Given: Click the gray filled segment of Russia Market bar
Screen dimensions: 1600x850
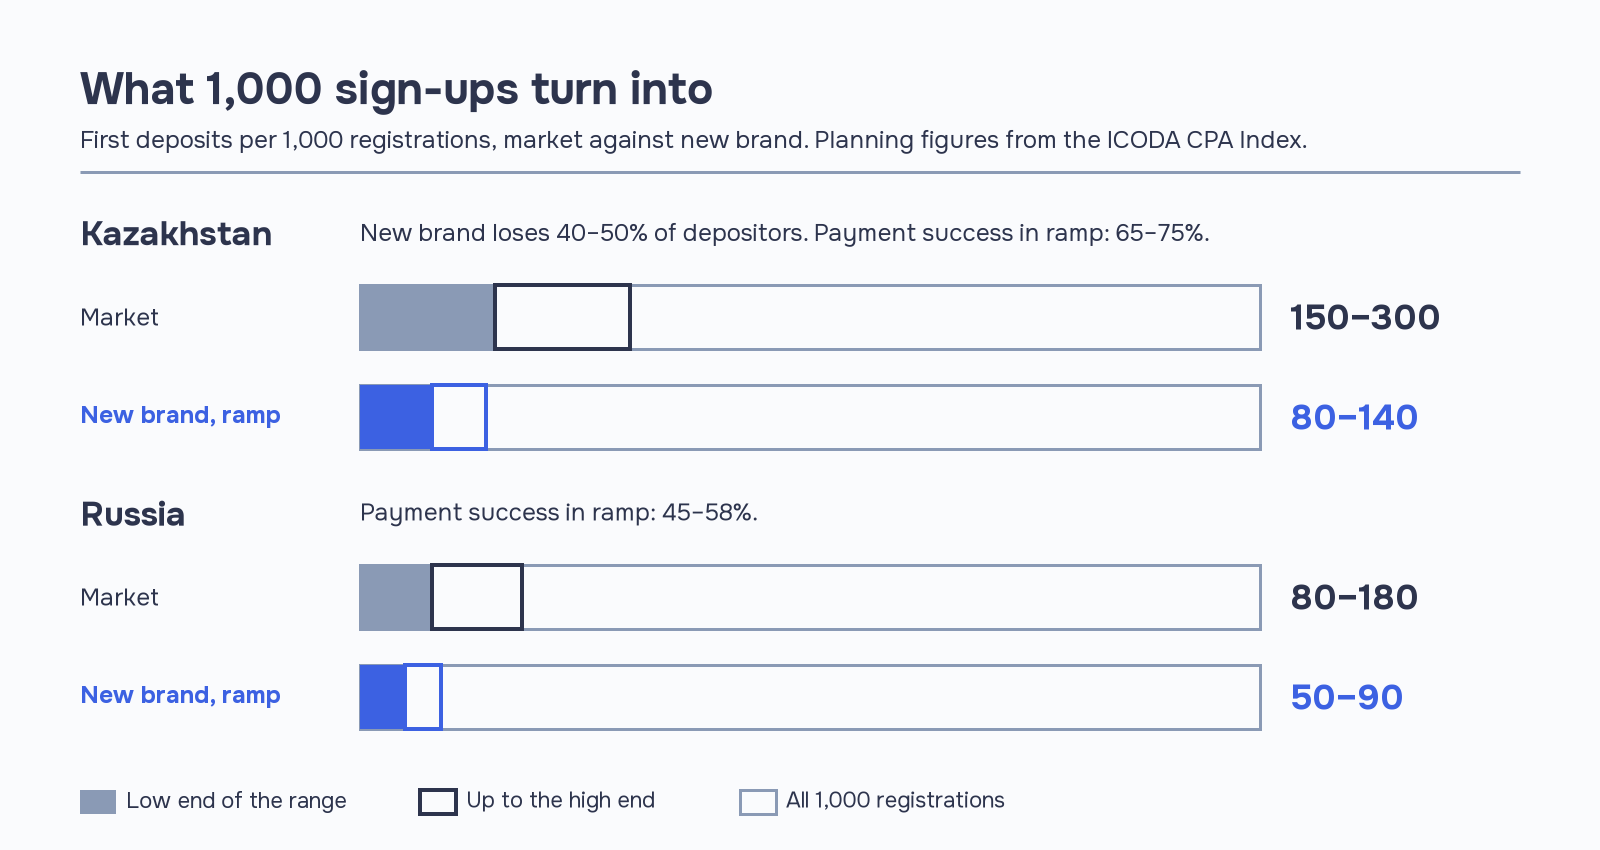Looking at the screenshot, I should pos(396,597).
